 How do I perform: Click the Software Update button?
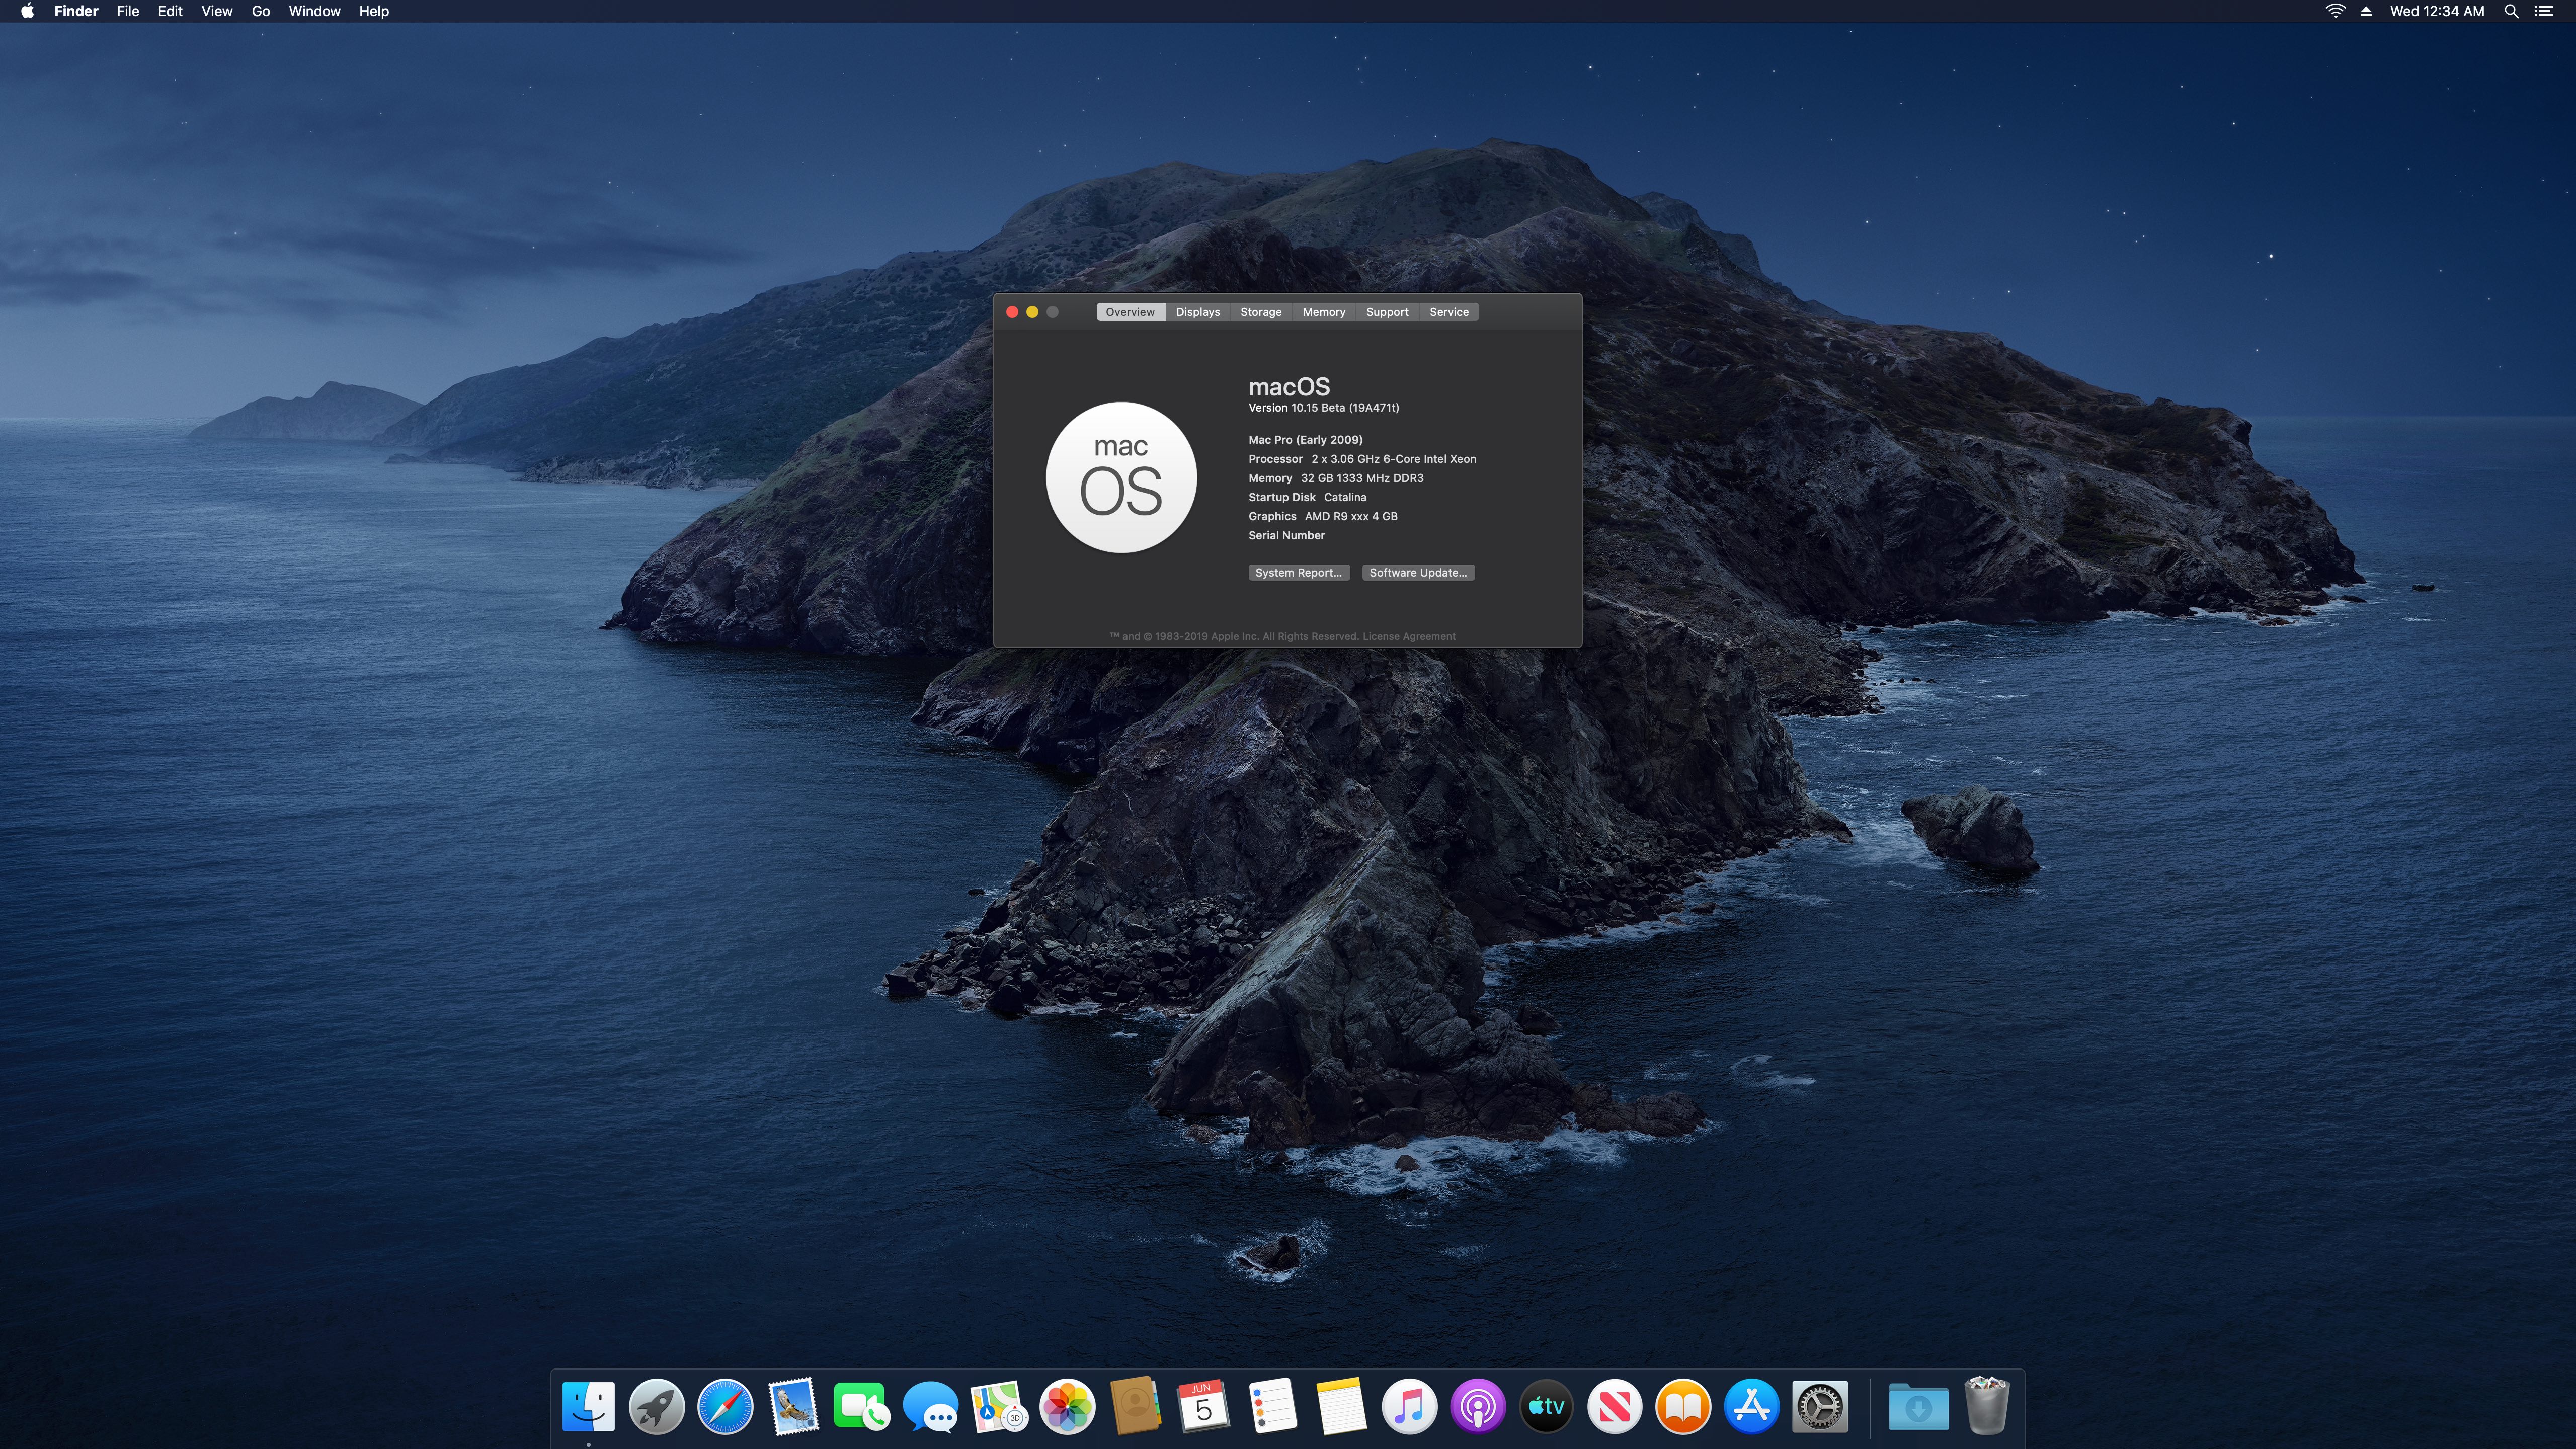[1418, 573]
